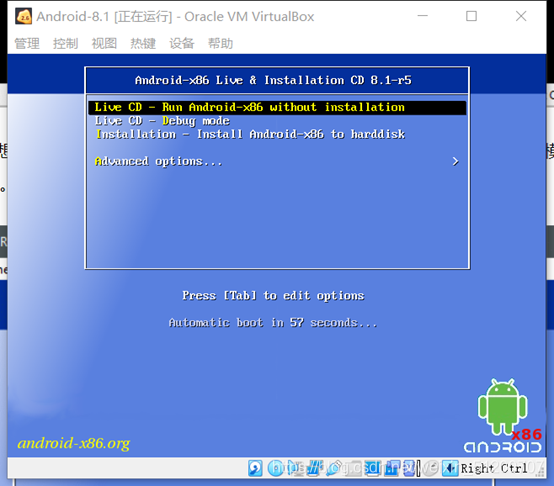This screenshot has width=554, height=486.
Task: Click the optical disk status icon
Action: [x=276, y=468]
